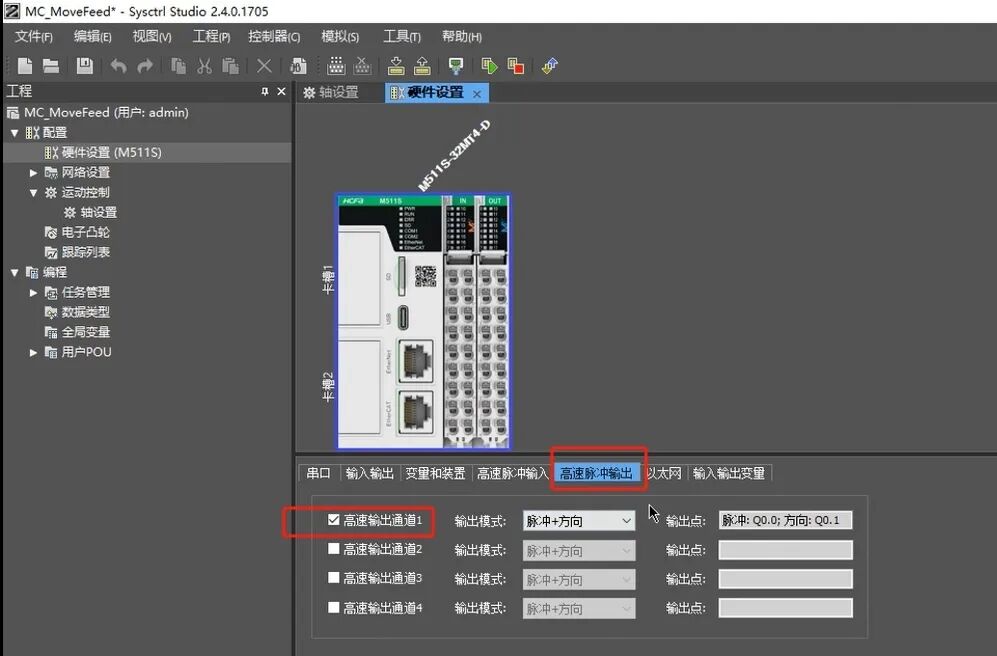Image resolution: width=997 pixels, height=656 pixels.
Task: Open the 编辑(E) menu
Action: pos(92,37)
